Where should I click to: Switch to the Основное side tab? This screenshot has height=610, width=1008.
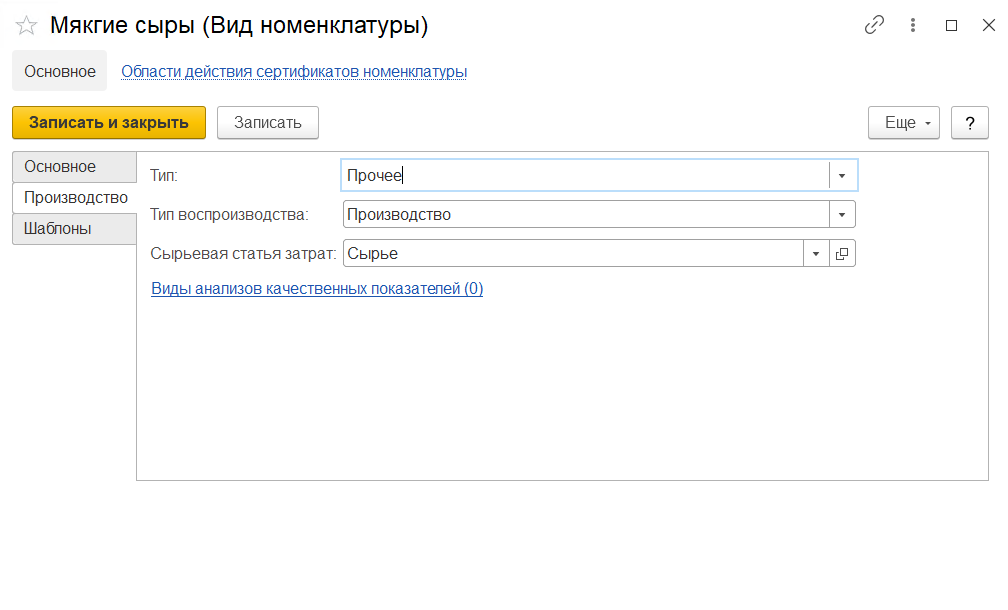(60, 167)
